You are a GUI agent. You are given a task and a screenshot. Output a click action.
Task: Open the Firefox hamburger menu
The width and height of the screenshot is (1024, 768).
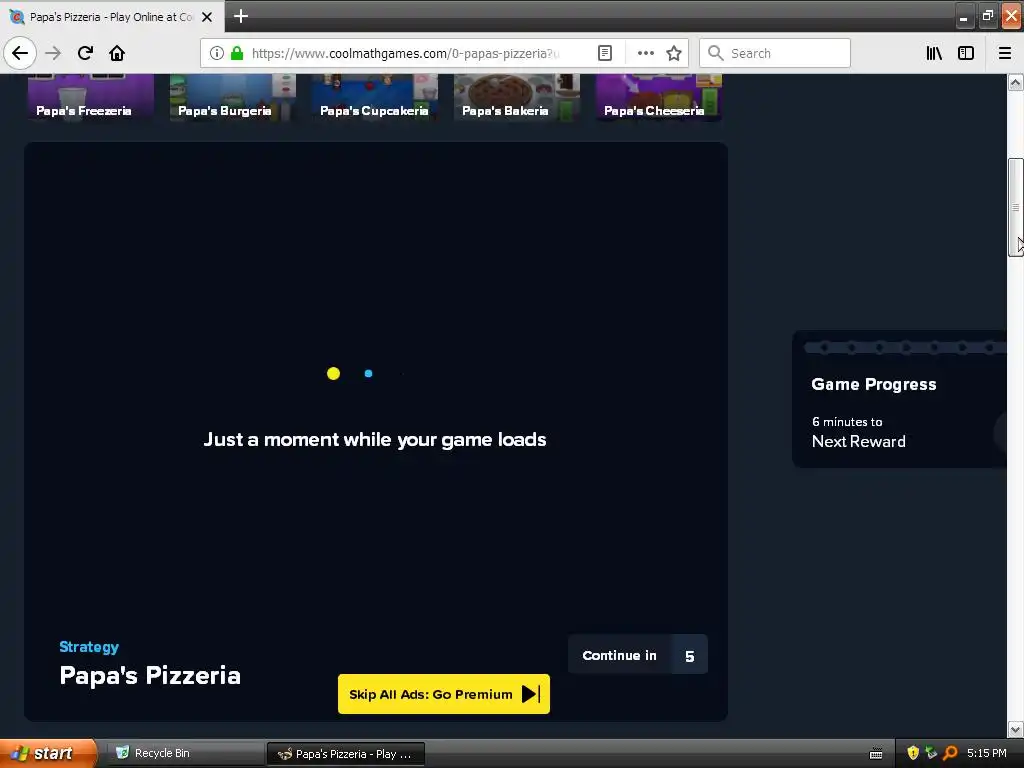tap(1005, 53)
